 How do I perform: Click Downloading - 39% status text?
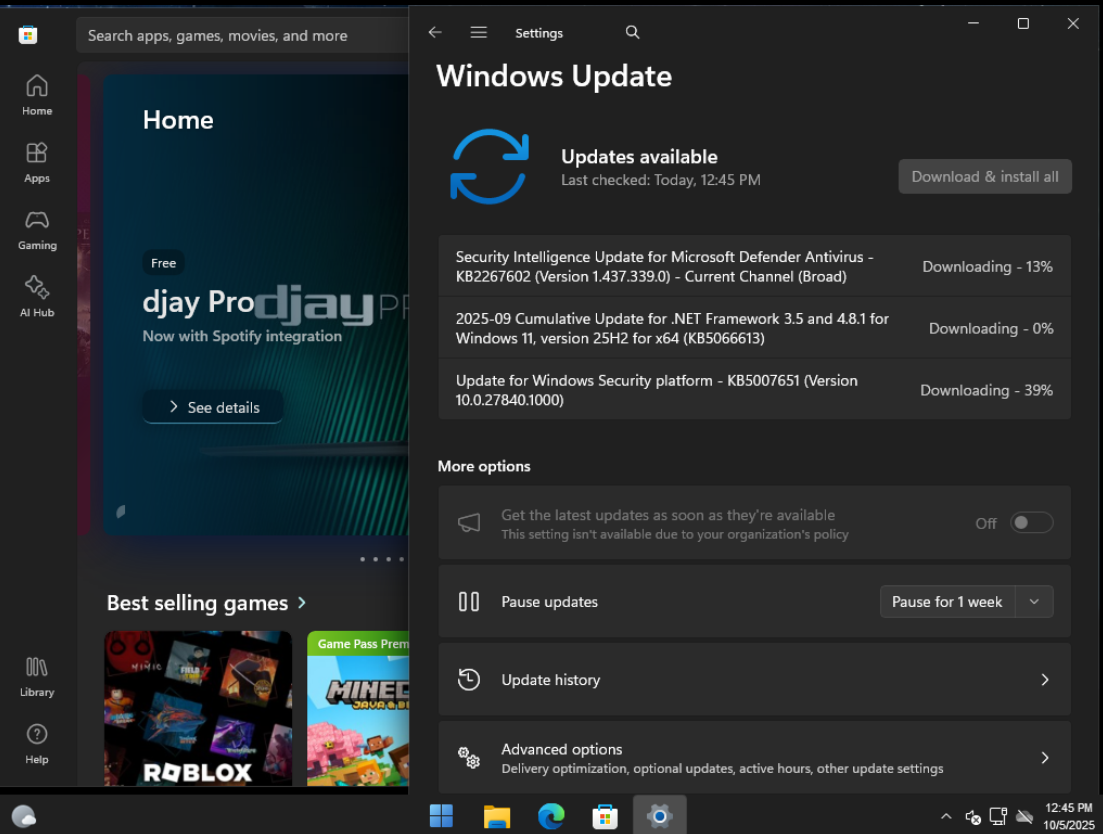coord(986,390)
